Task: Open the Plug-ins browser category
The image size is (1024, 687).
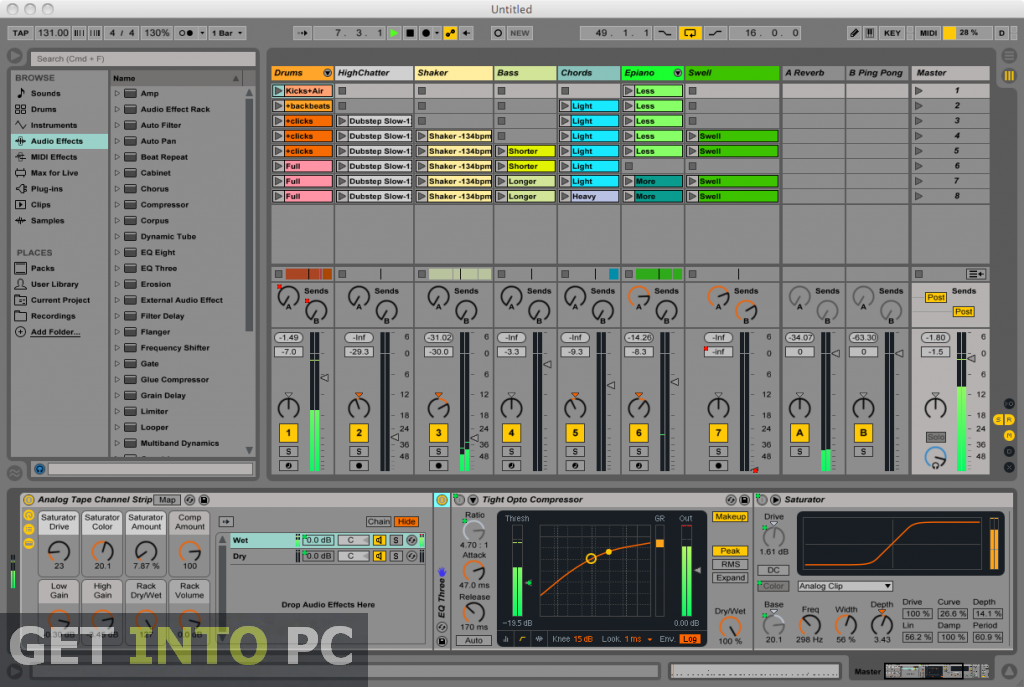Action: coord(47,188)
